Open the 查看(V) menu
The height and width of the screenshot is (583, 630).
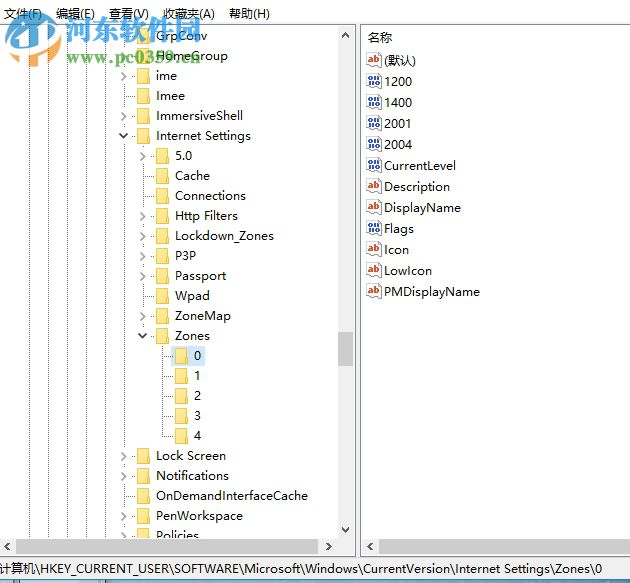[x=129, y=14]
